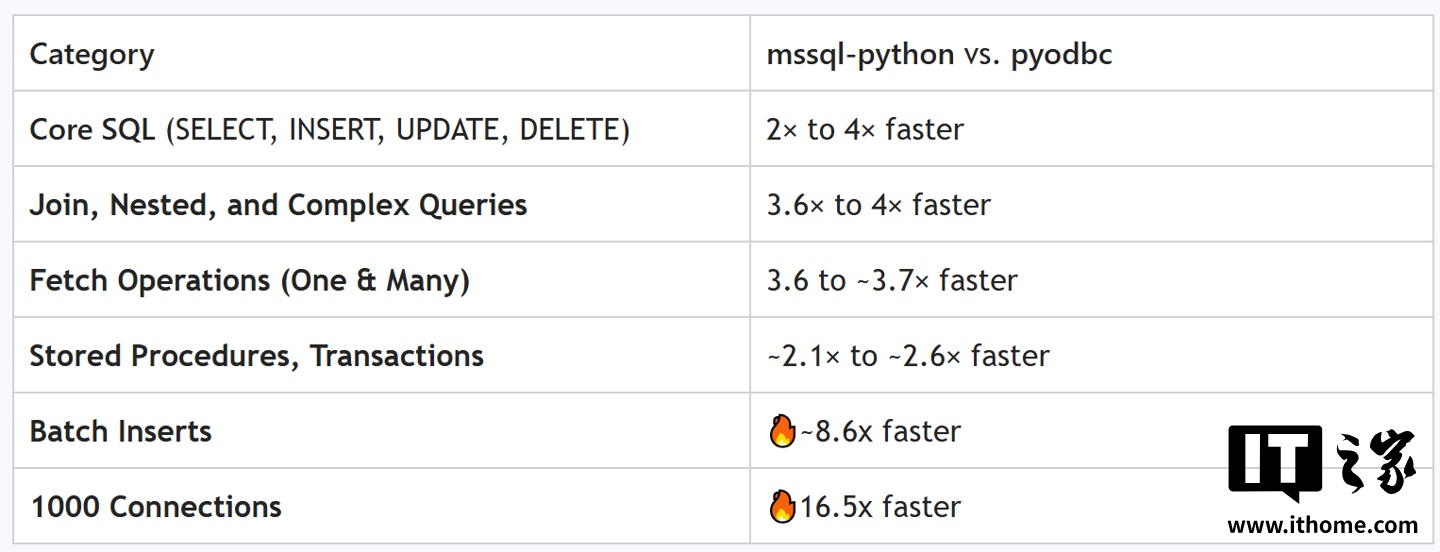1440x552 pixels.
Task: Click the bold pyodbc header text
Action: 1061,54
